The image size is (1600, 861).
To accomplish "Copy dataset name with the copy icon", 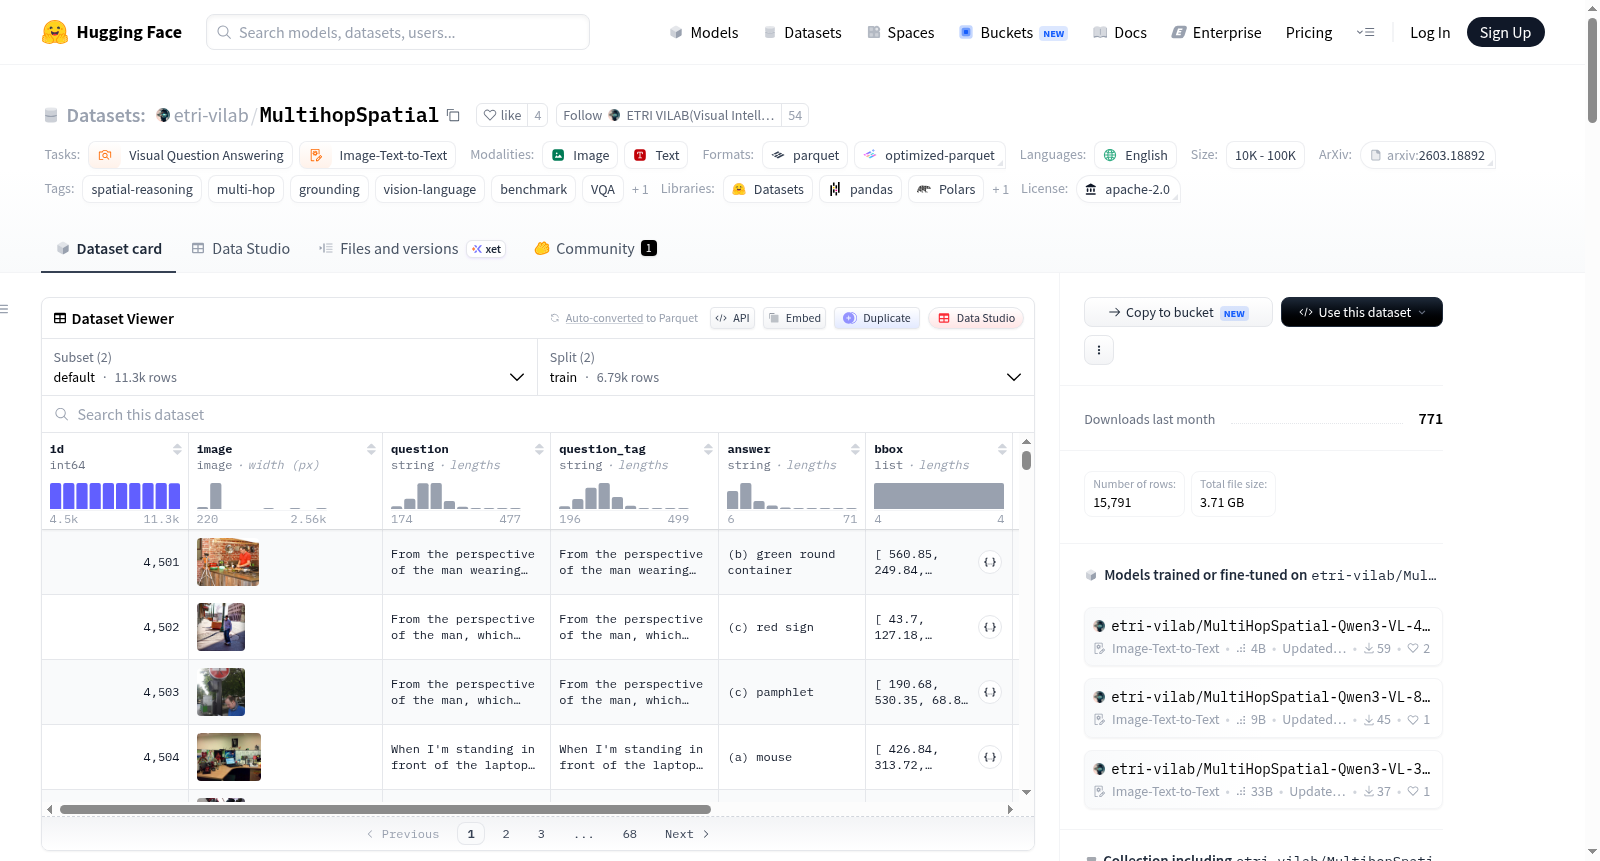I will coord(453,115).
